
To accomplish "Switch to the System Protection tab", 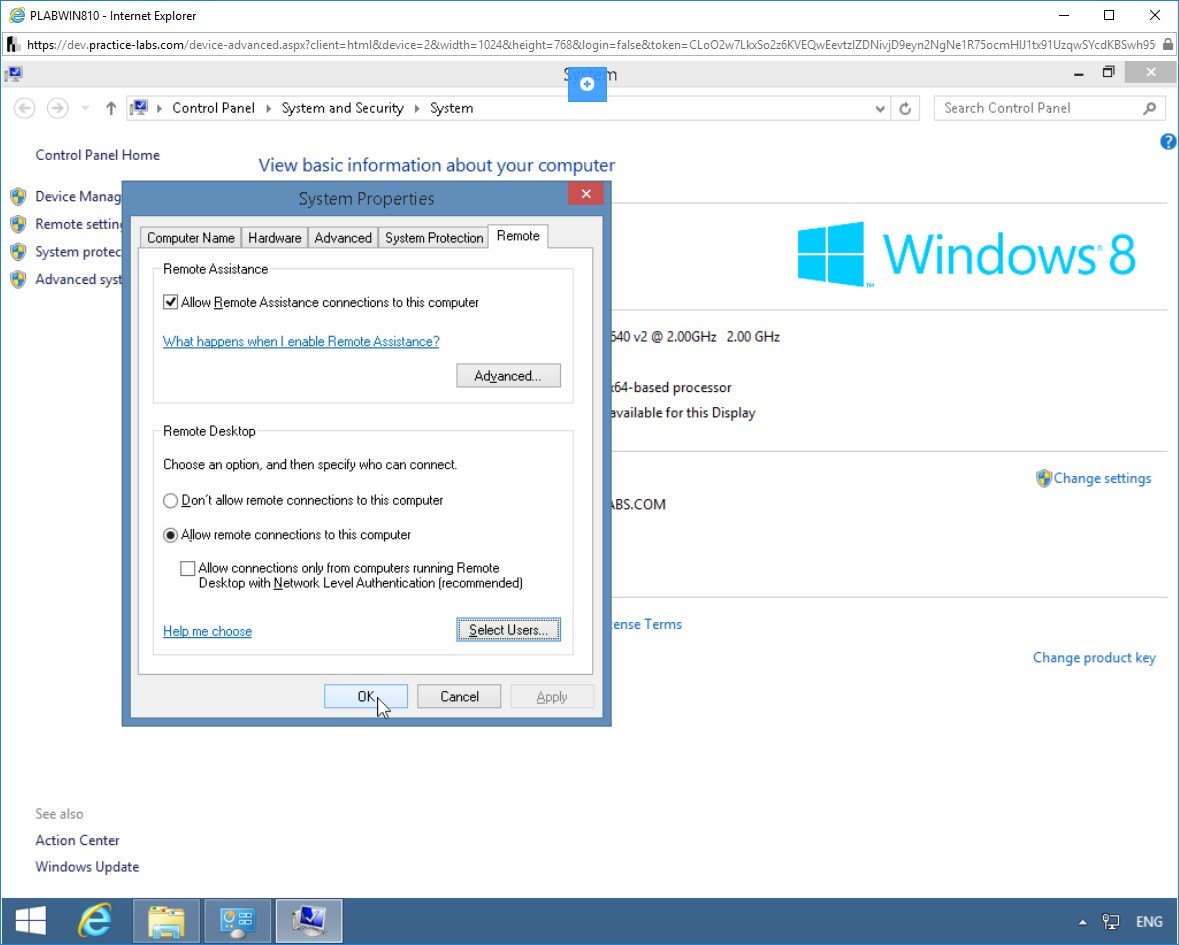I will click(x=434, y=238).
